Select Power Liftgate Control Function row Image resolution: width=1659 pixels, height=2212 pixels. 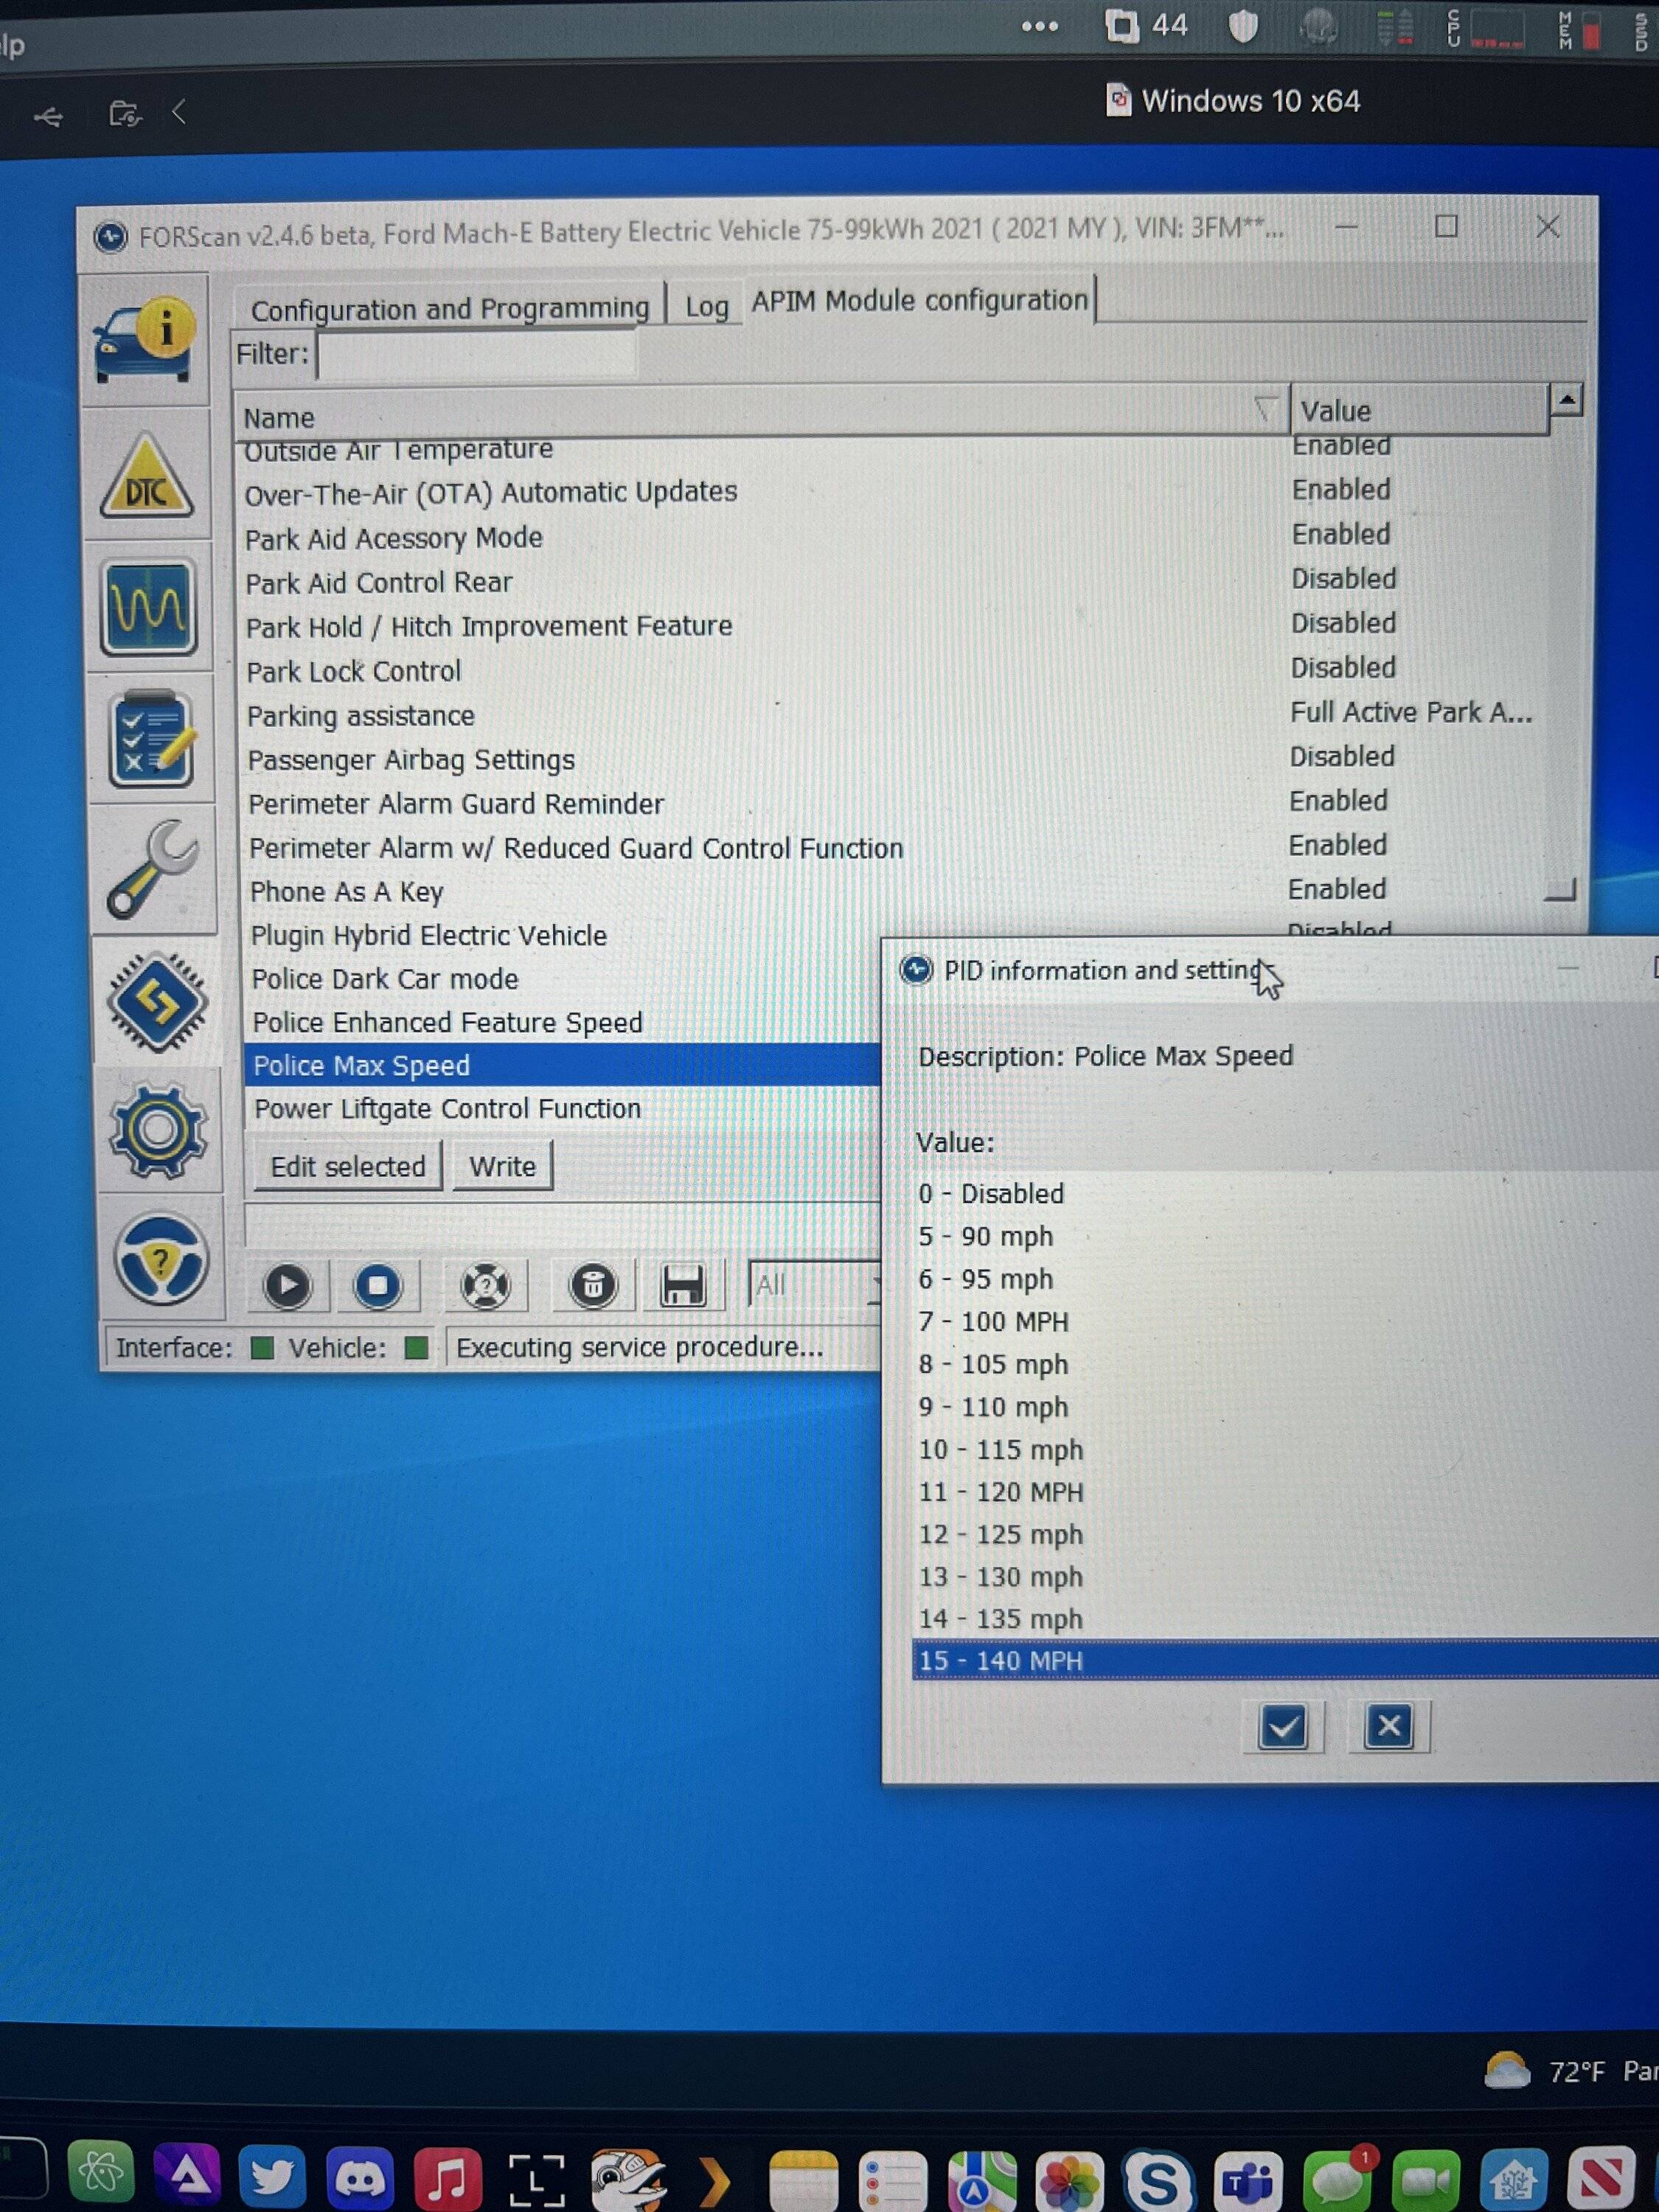pyautogui.click(x=562, y=1109)
